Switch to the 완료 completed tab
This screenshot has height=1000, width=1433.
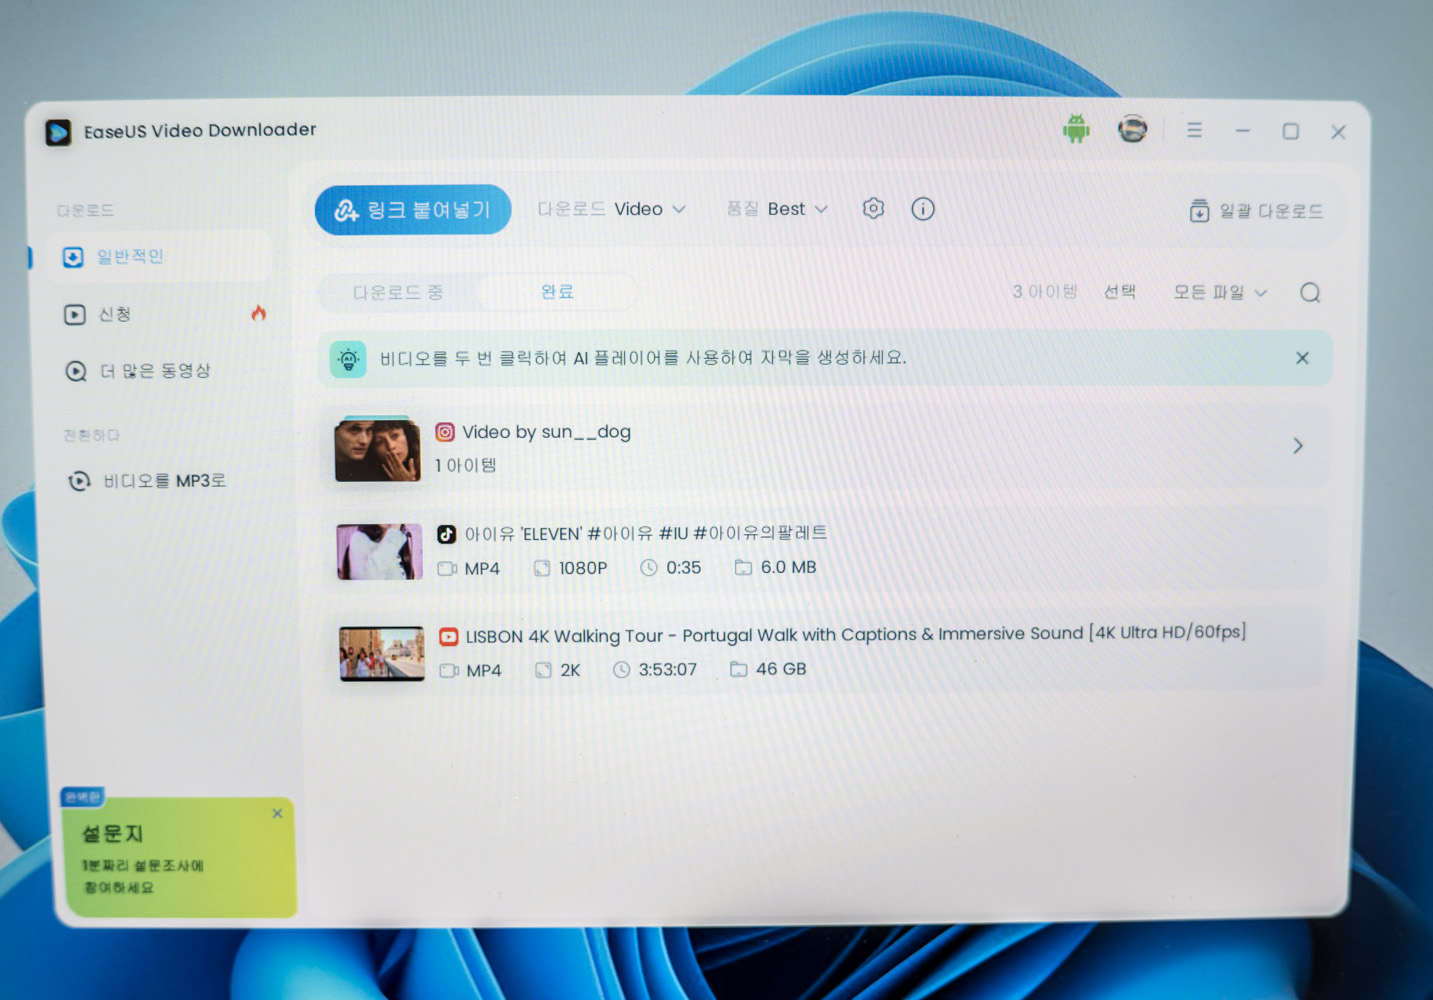click(x=557, y=292)
